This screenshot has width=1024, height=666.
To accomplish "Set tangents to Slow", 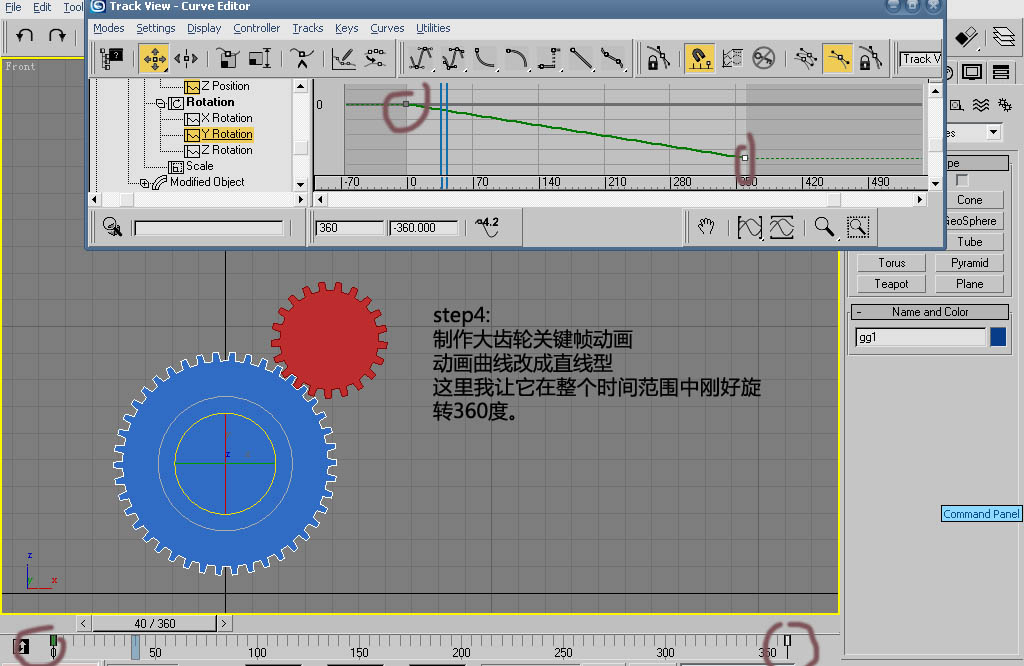I will point(517,59).
